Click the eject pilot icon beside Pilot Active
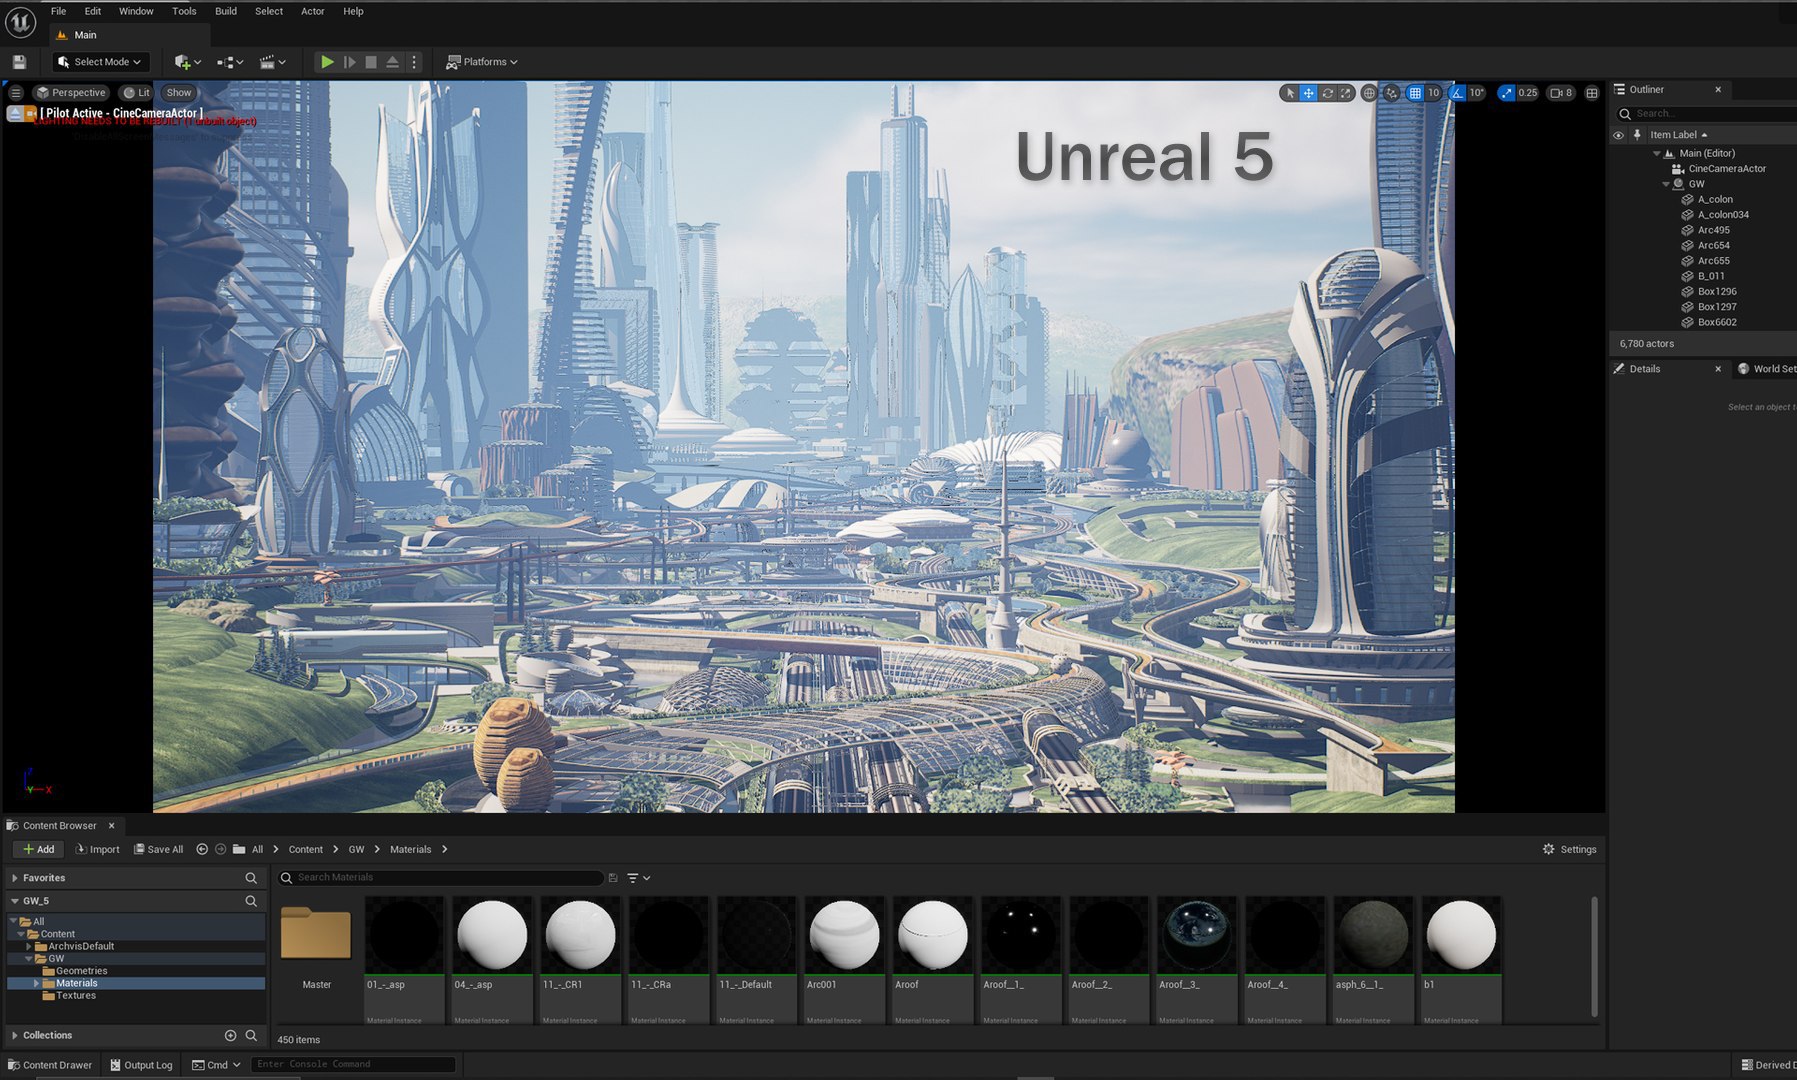The height and width of the screenshot is (1080, 1797). click(16, 114)
